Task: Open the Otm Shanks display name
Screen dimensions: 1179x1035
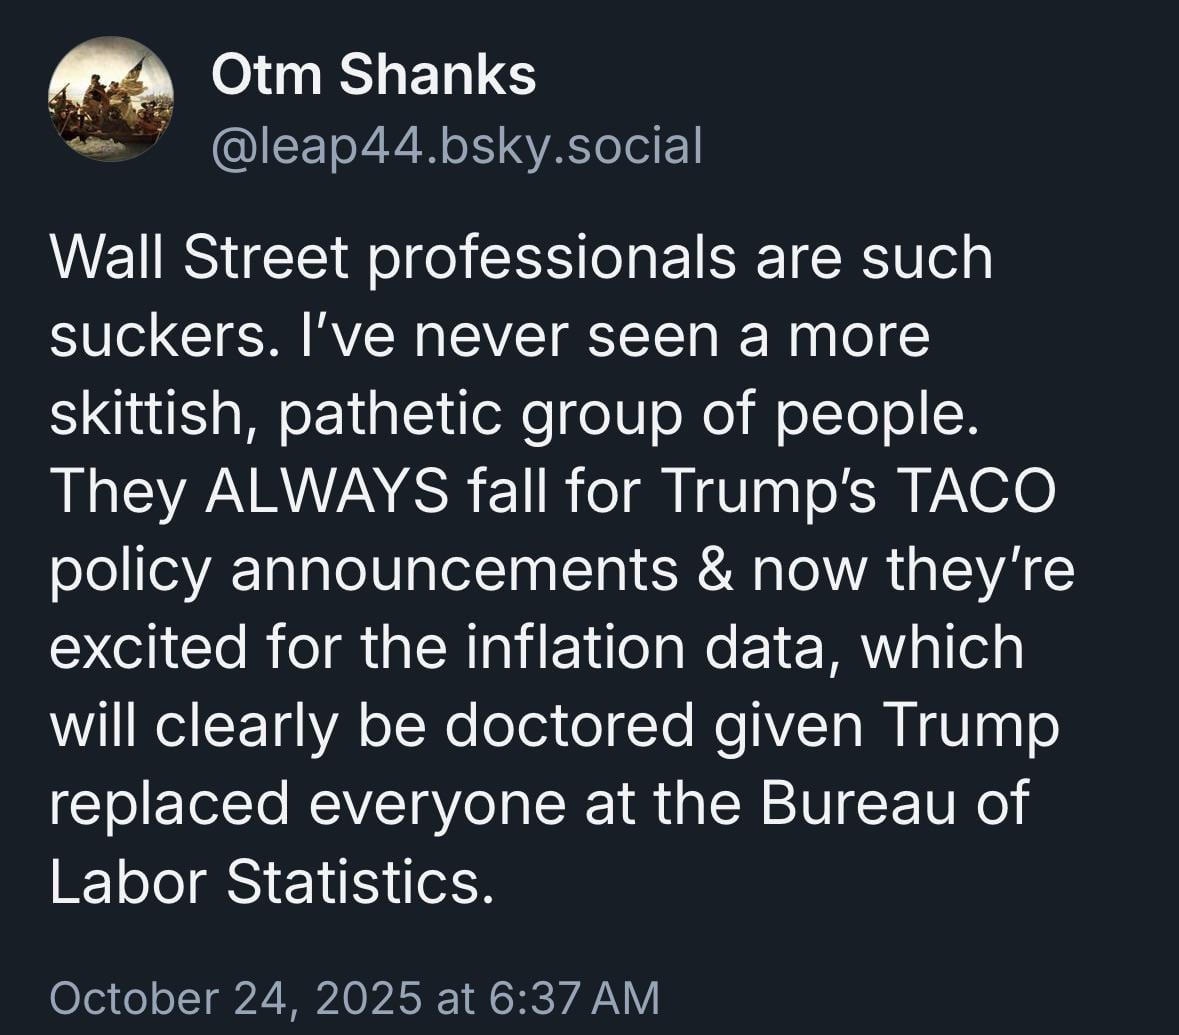Action: pos(373,75)
